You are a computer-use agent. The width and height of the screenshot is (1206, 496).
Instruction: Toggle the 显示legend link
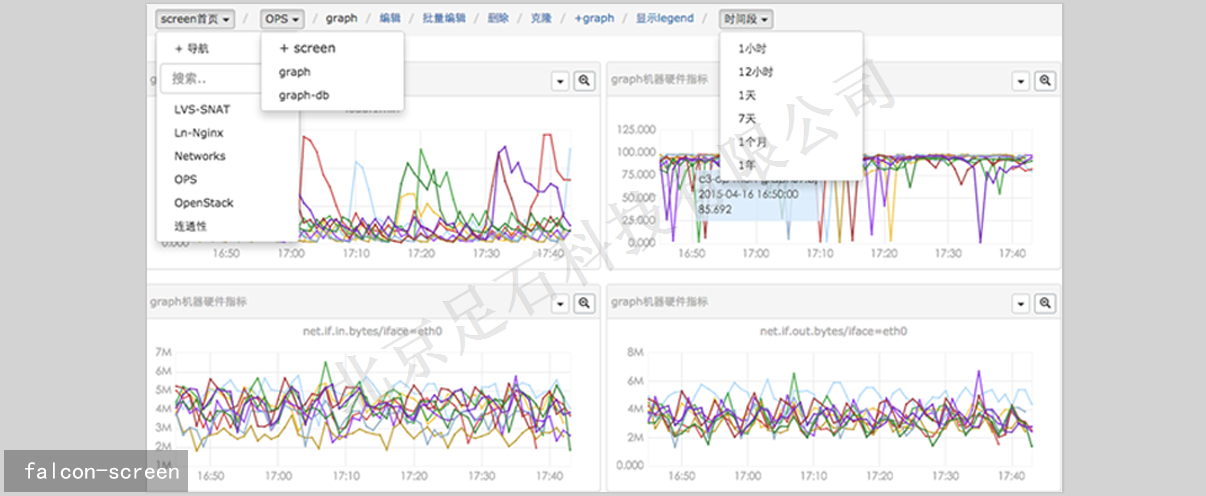click(x=664, y=18)
